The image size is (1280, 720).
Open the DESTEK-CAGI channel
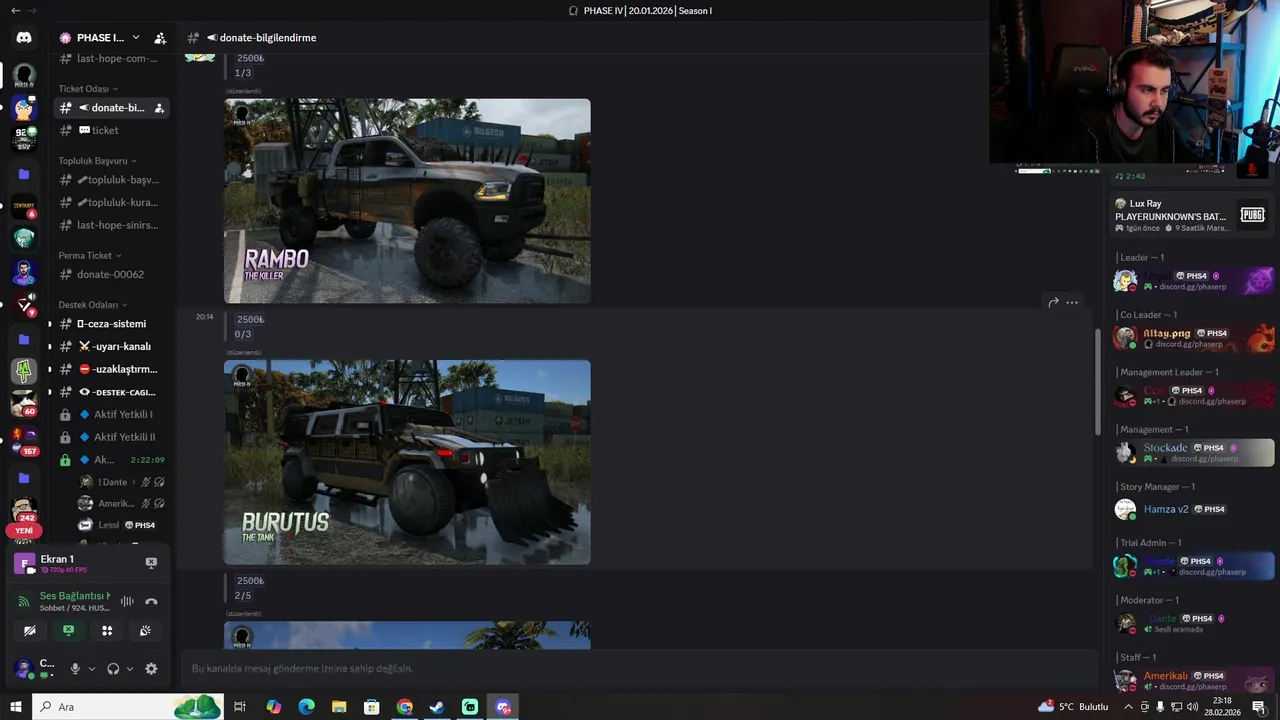click(111, 392)
